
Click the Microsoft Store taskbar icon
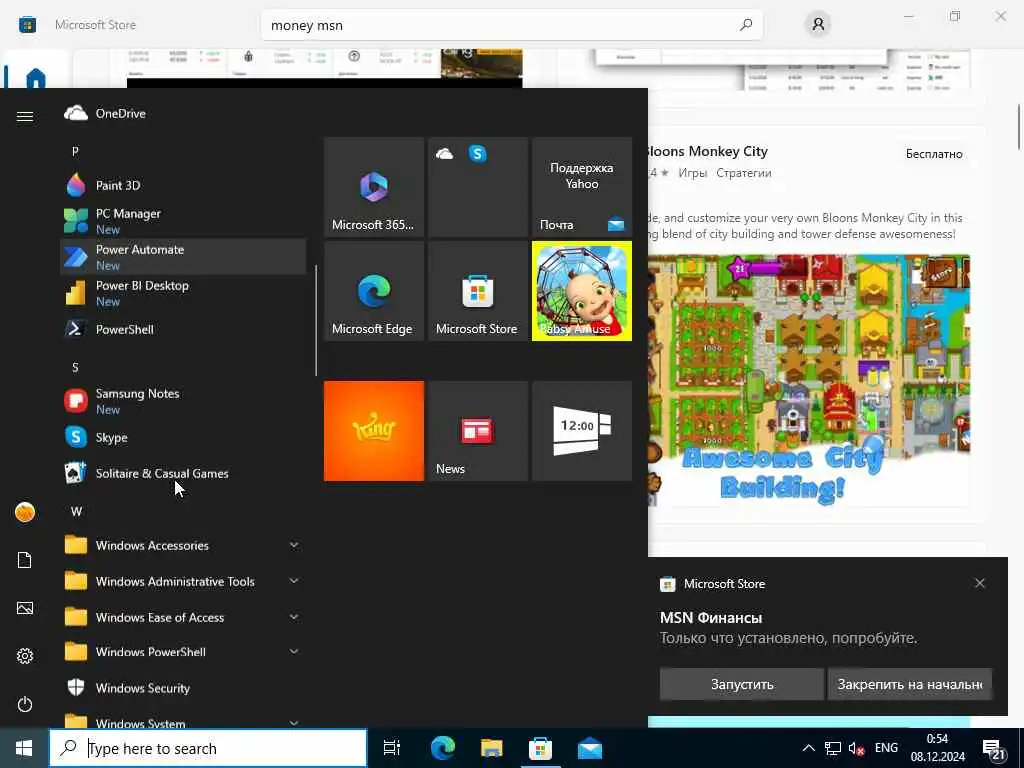[x=540, y=748]
